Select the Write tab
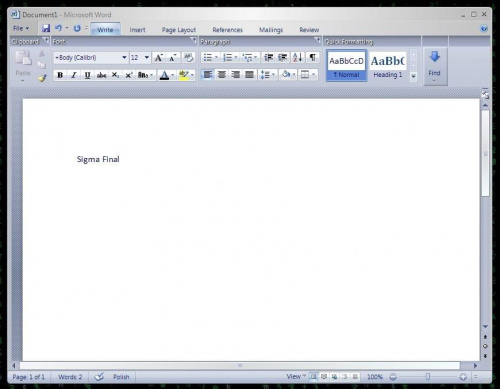 (x=105, y=30)
